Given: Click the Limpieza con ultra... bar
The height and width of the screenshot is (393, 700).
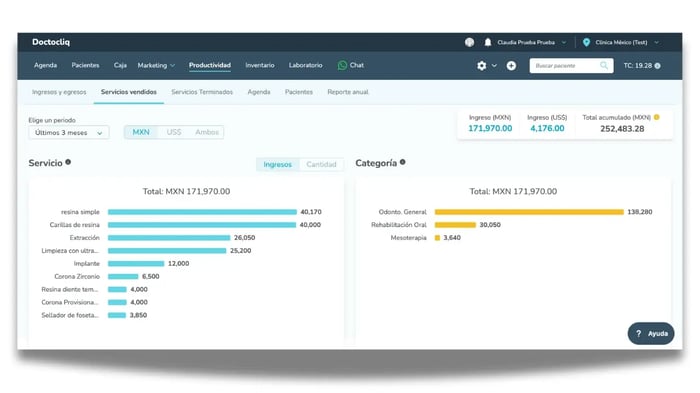Looking at the screenshot, I should click(x=167, y=251).
